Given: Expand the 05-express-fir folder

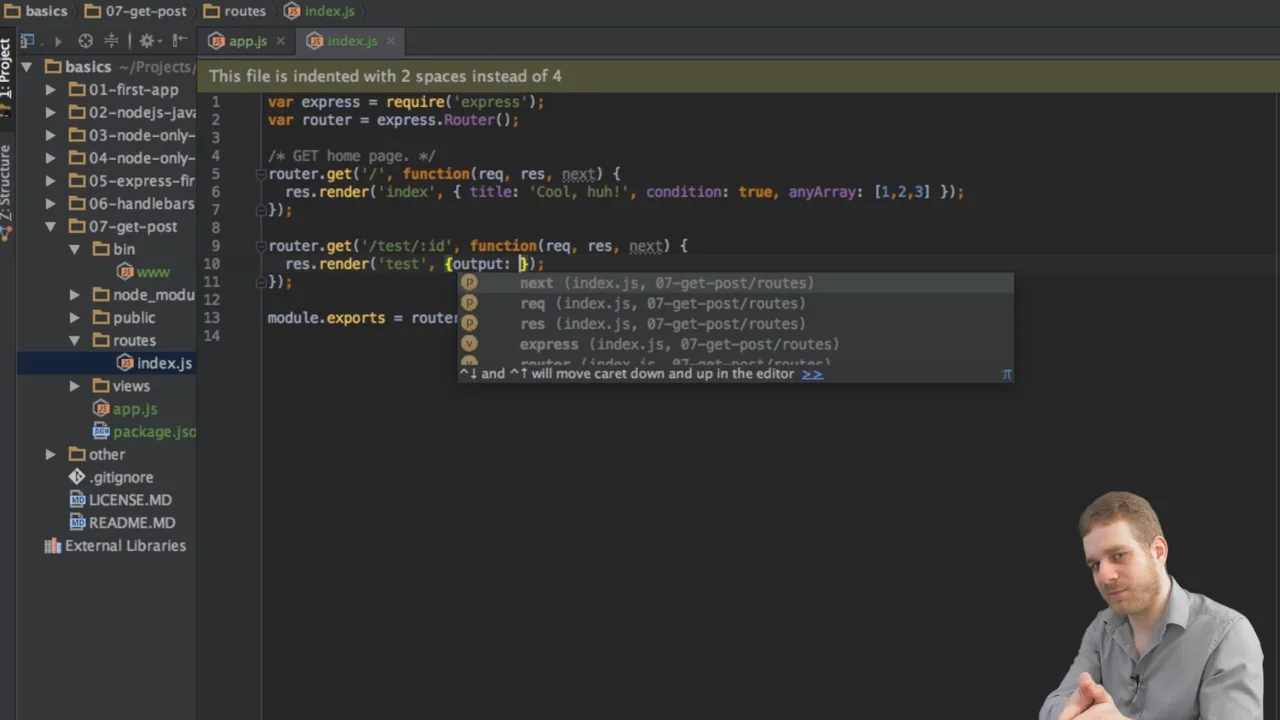Looking at the screenshot, I should click(51, 181).
